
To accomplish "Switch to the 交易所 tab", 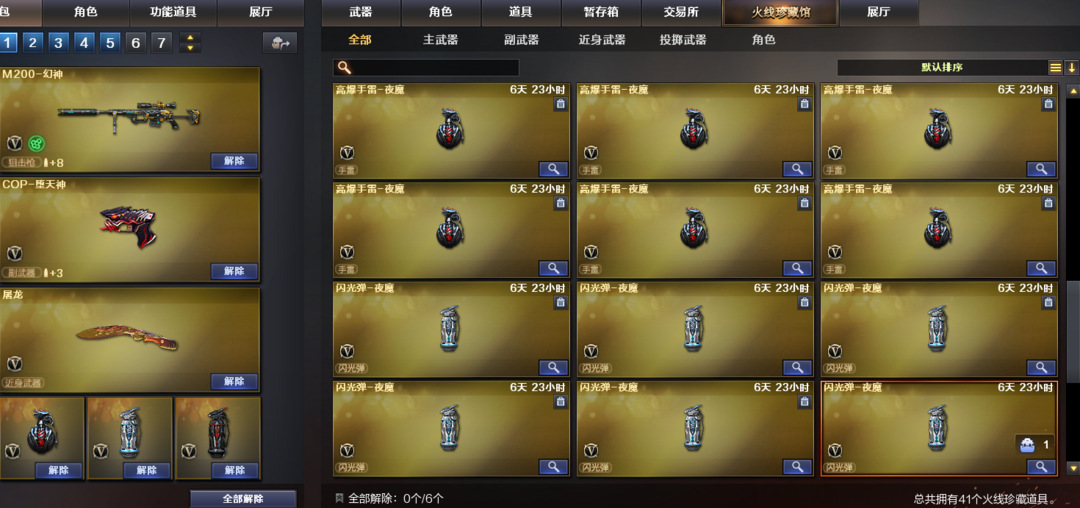I will 681,12.
